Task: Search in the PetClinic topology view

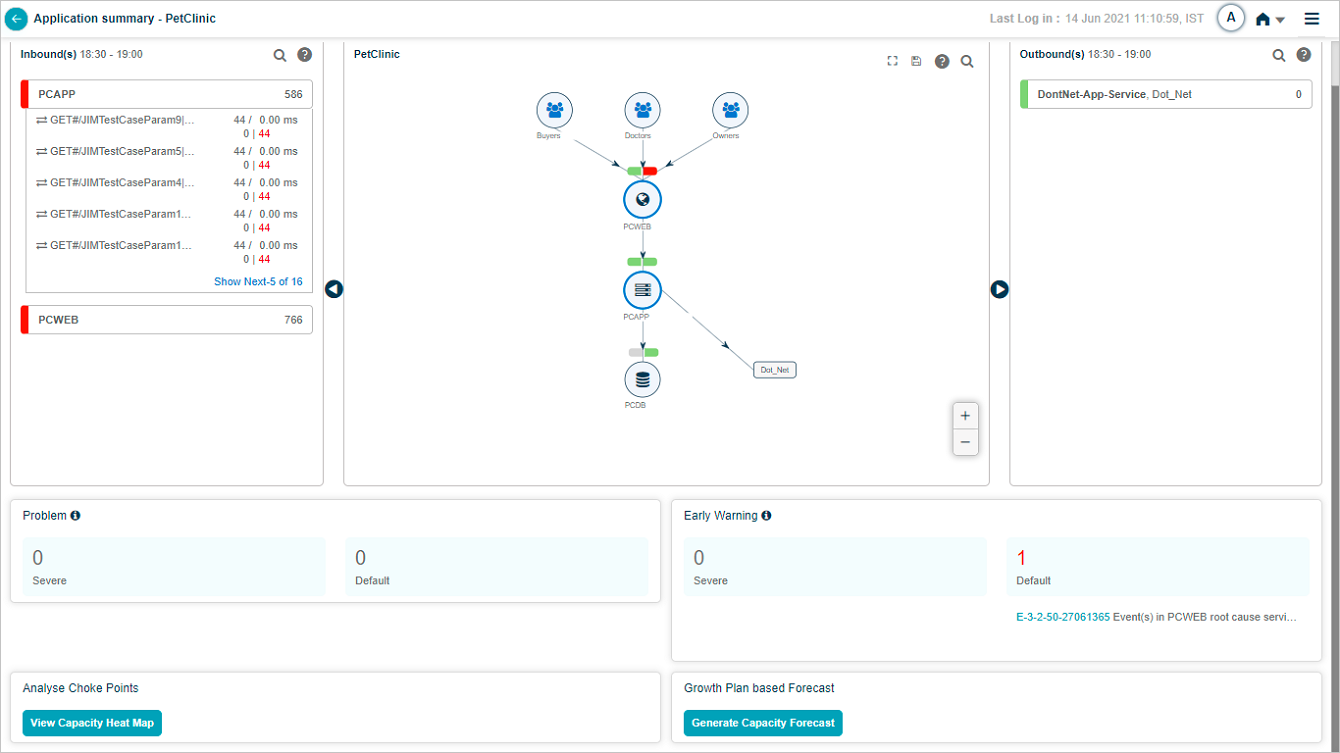Action: pyautogui.click(x=967, y=61)
